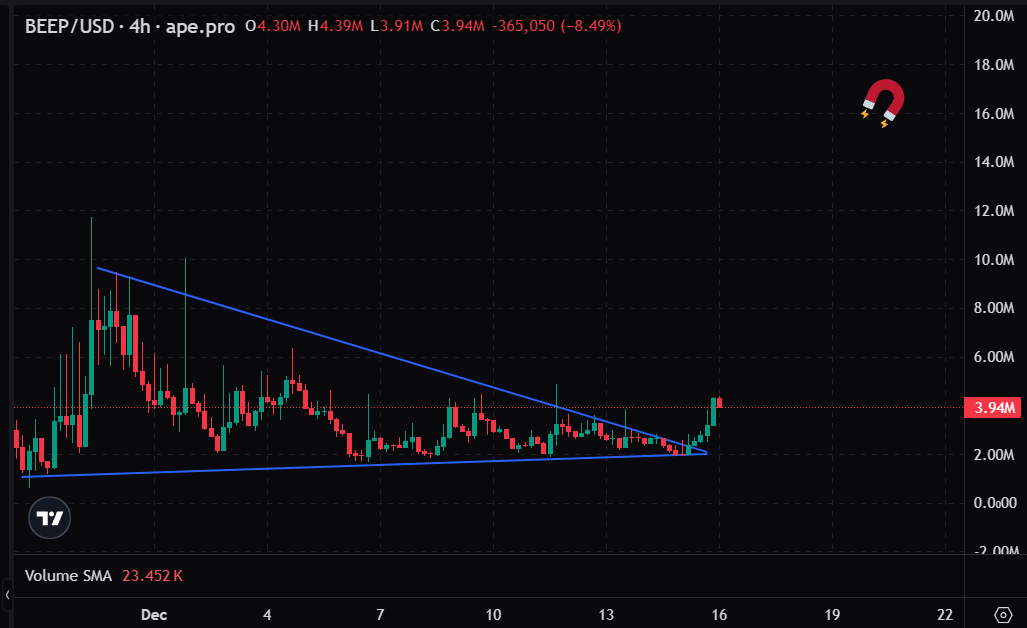Click the 10.0M price axis label
This screenshot has height=628, width=1027.
[x=994, y=260]
